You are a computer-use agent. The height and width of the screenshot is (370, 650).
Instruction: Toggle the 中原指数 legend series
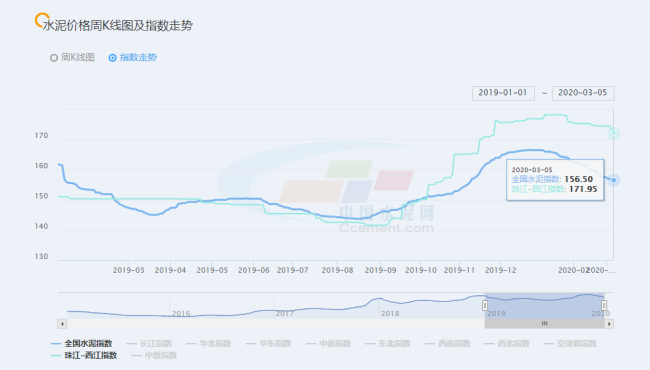click(x=154, y=355)
